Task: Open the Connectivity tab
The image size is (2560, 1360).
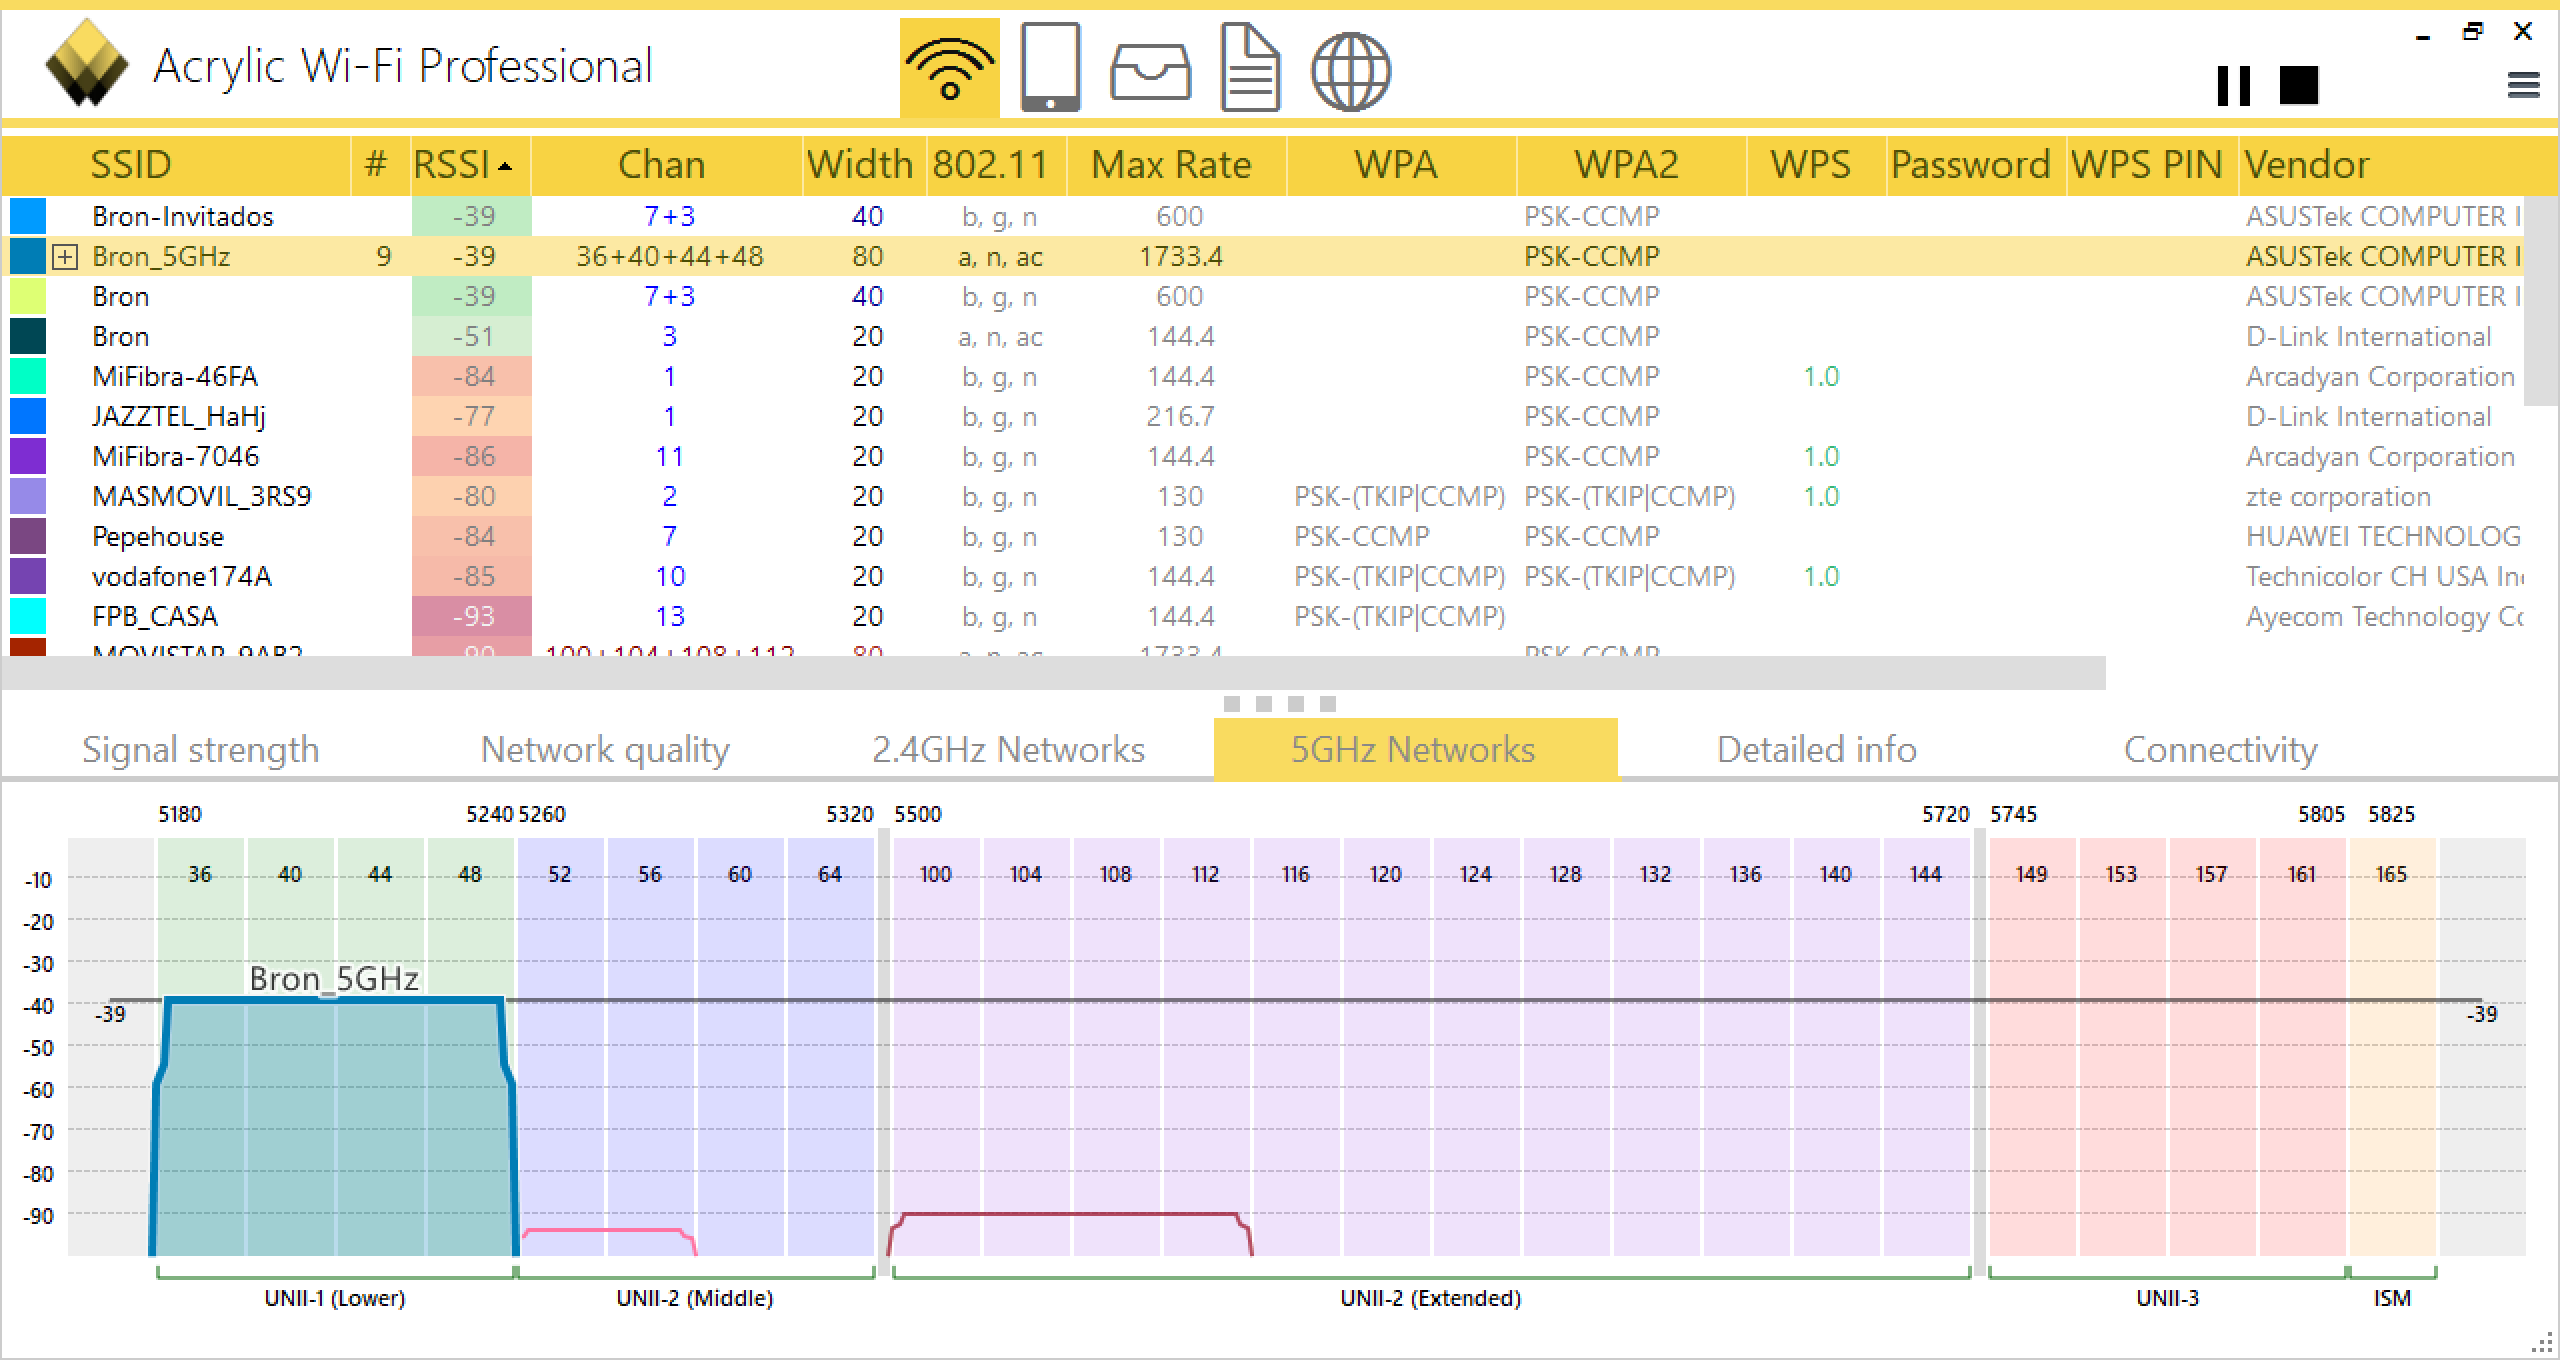Action: [2220, 749]
